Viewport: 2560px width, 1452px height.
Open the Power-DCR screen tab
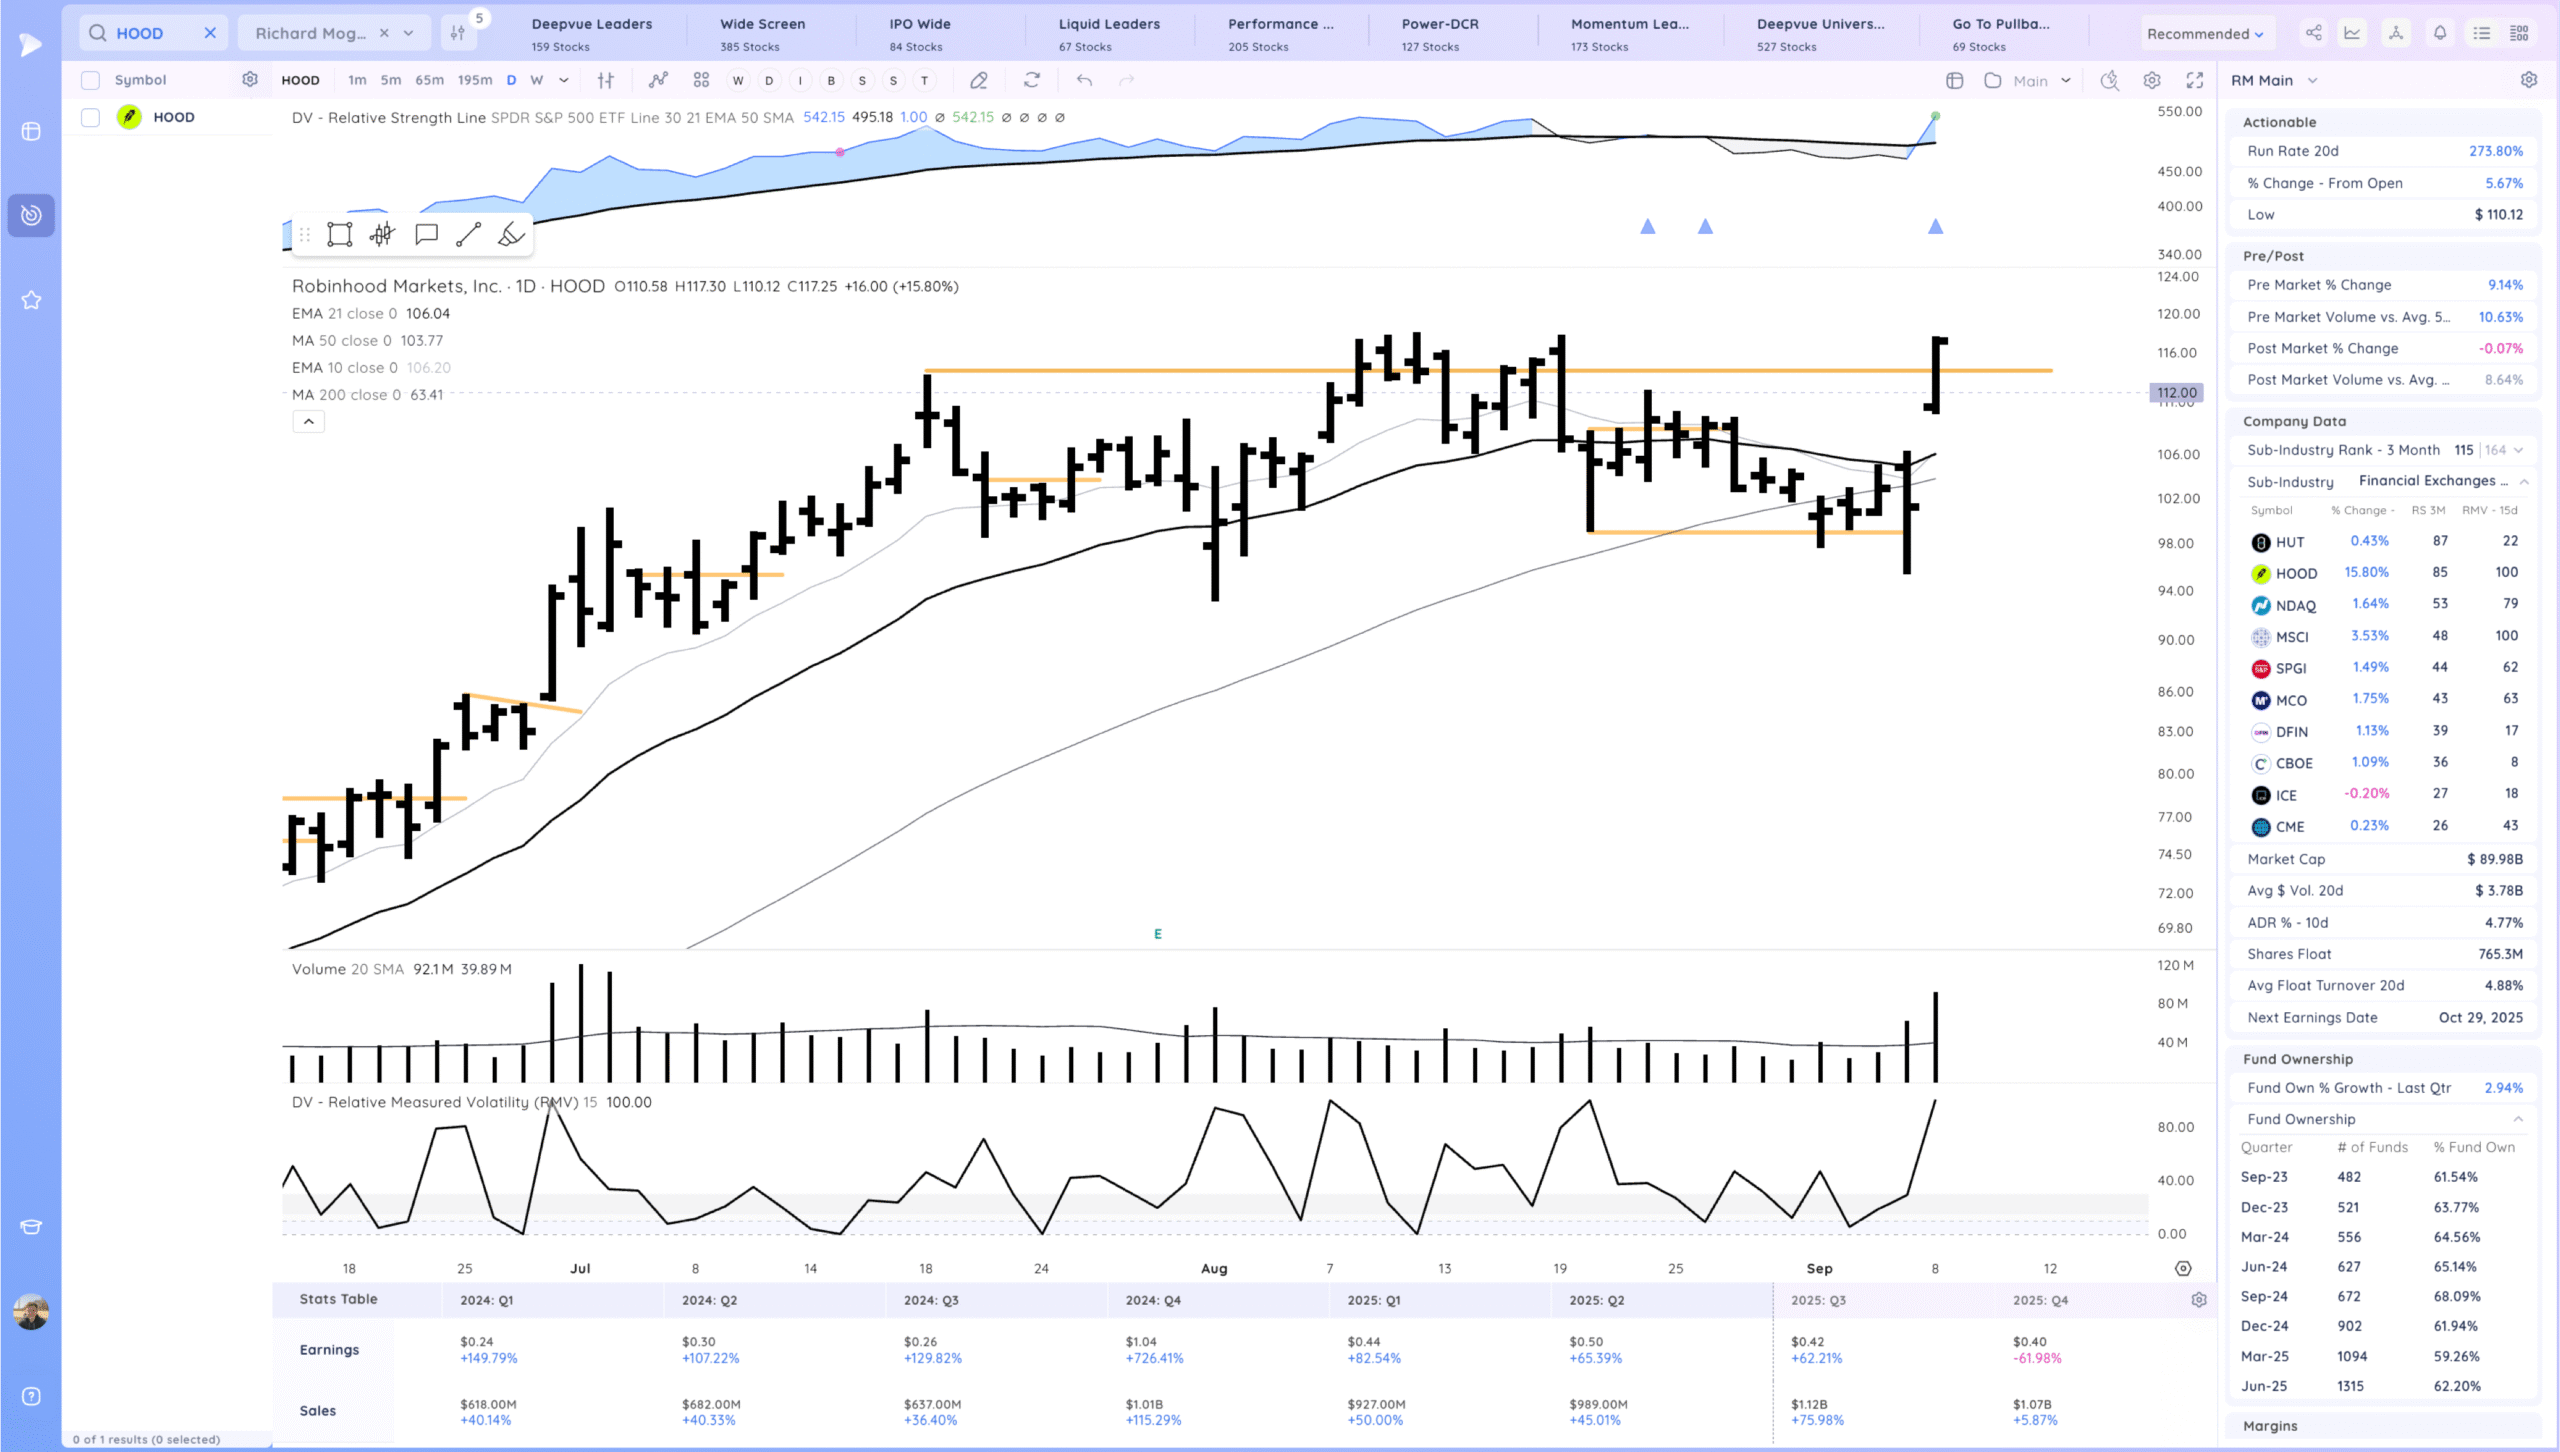pos(1440,34)
